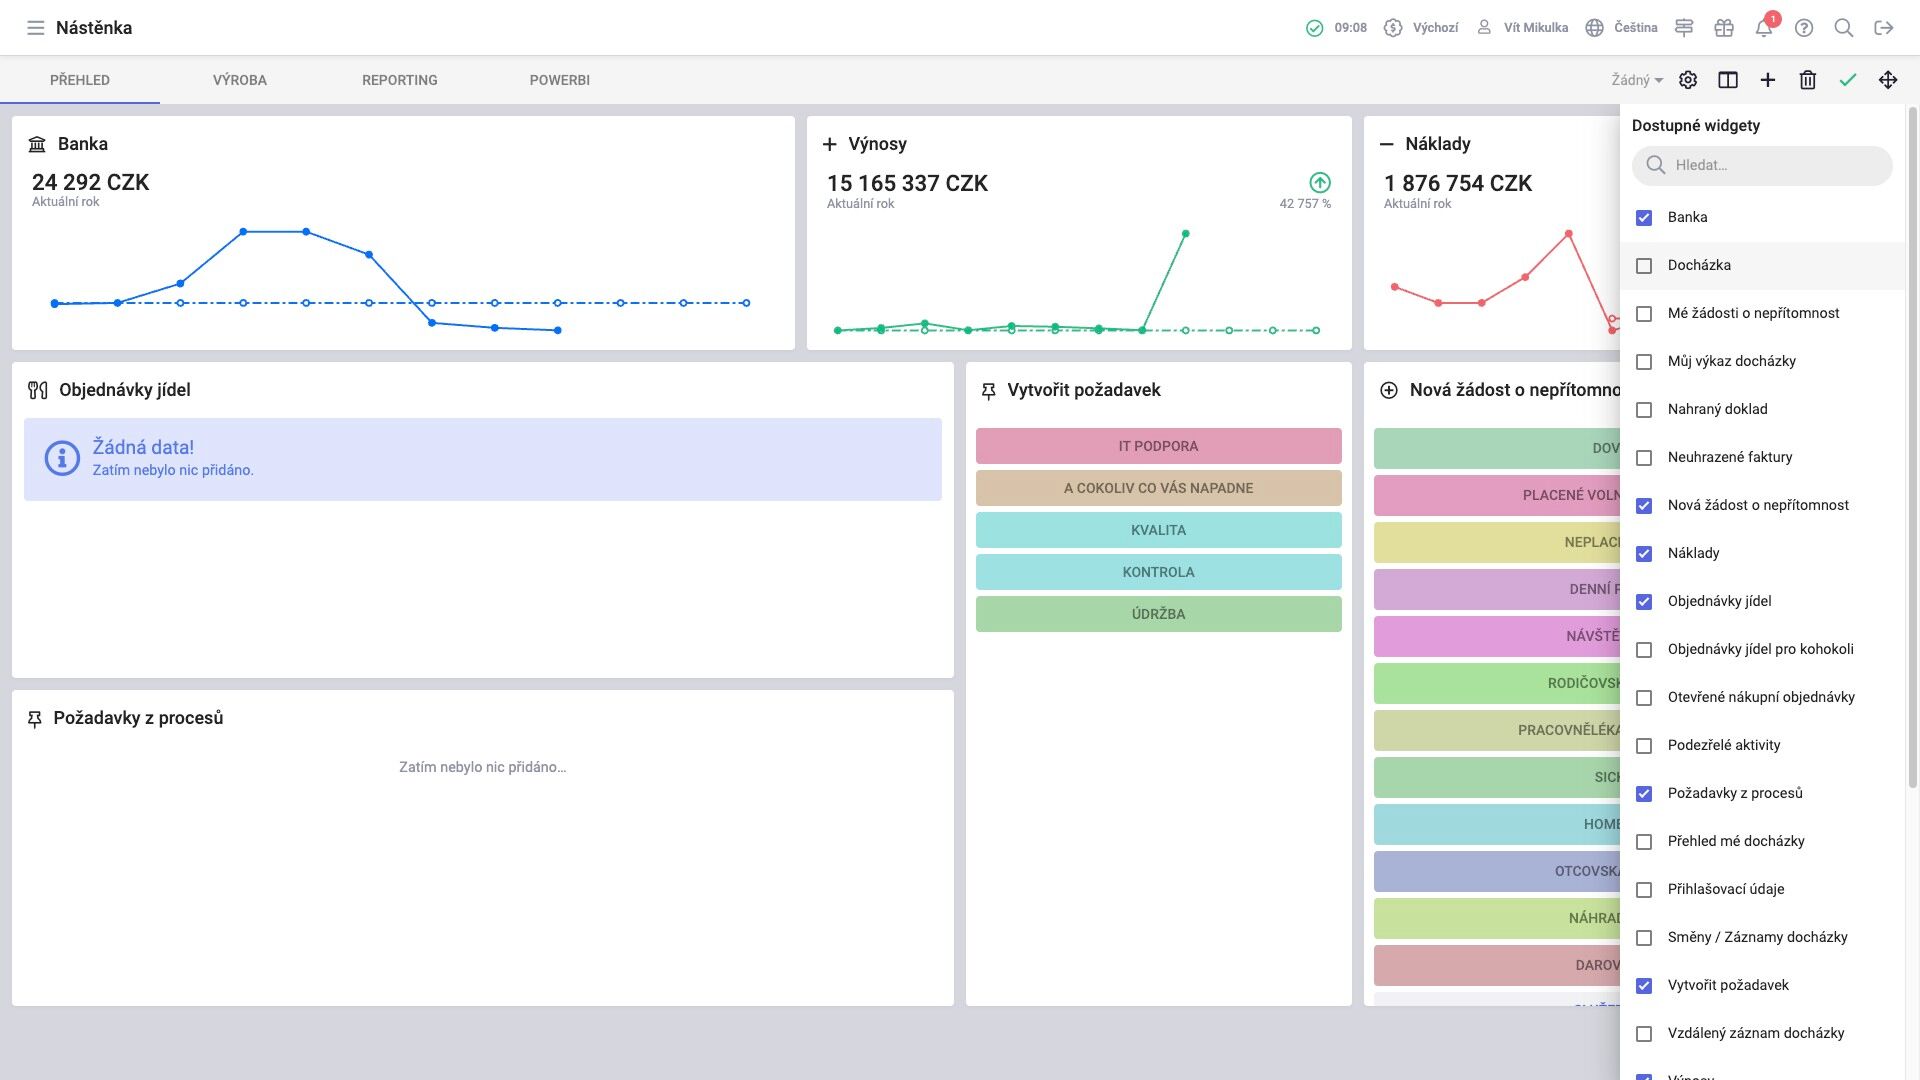
Task: Open the hamburger navigation menu
Action: click(35, 28)
